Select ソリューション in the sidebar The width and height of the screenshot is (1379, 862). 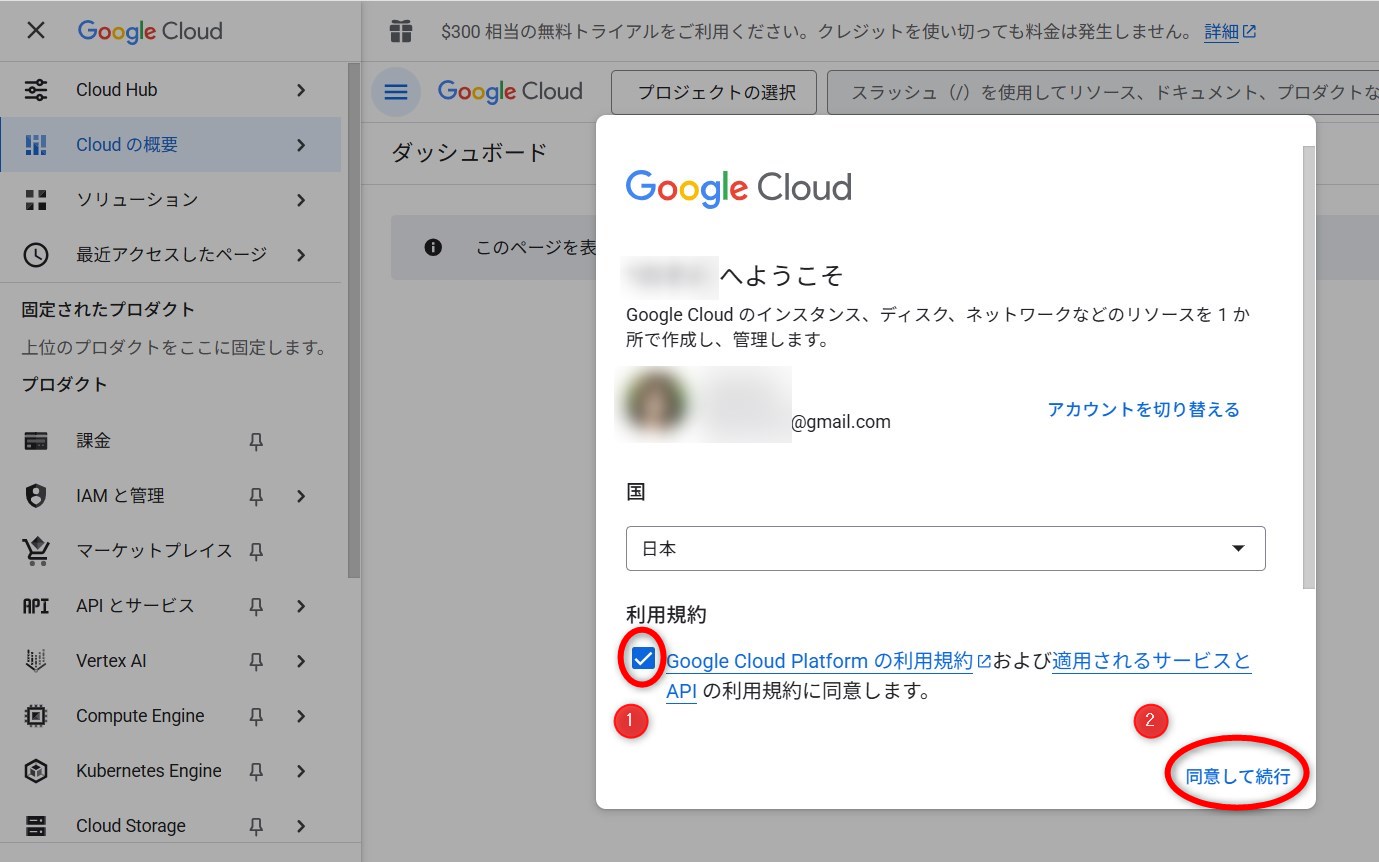pos(137,200)
